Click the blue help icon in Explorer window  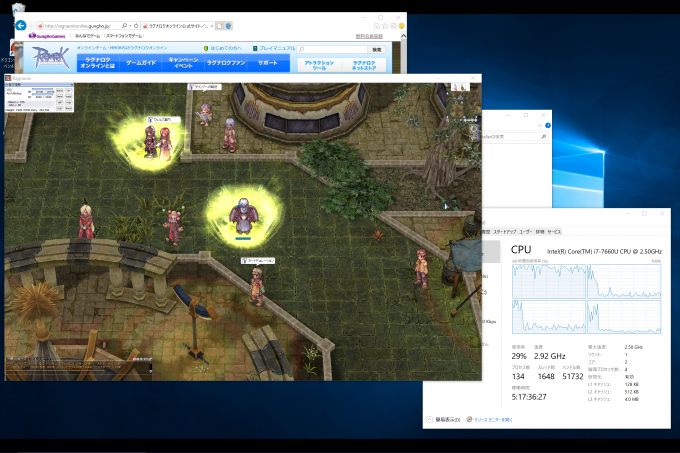tap(548, 125)
